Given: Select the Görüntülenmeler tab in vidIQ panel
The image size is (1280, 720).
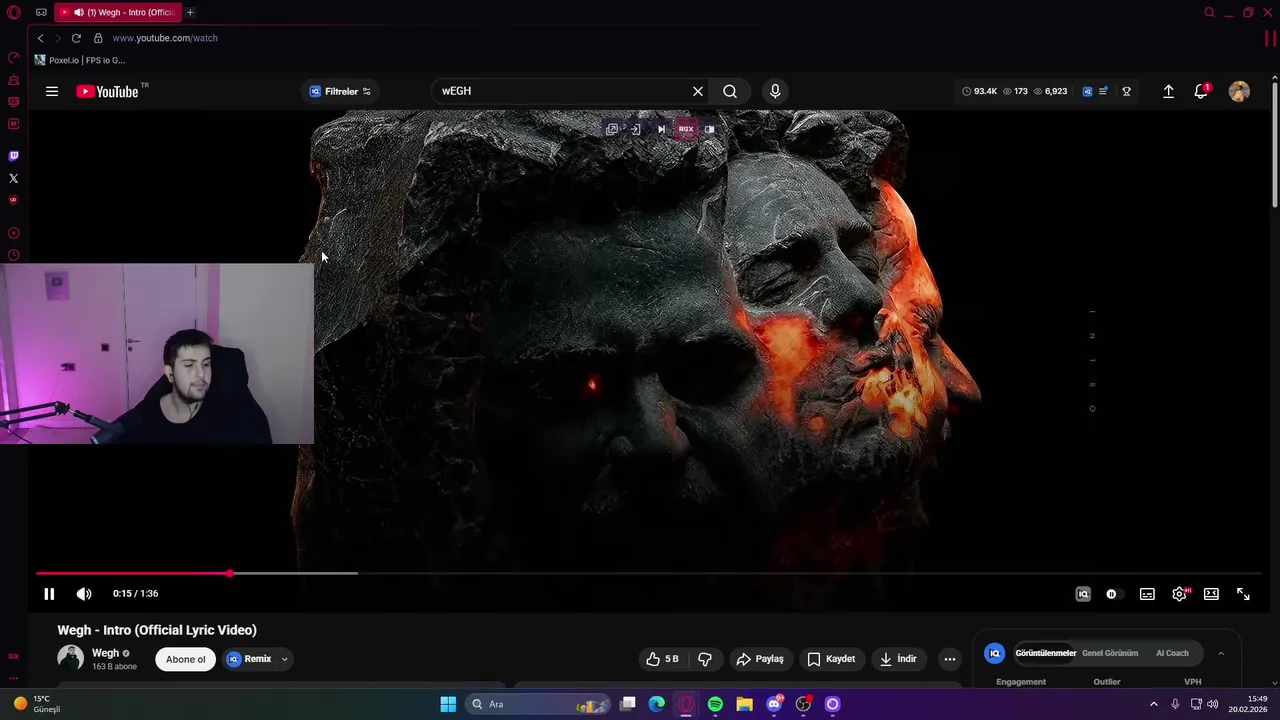Looking at the screenshot, I should 1045,653.
